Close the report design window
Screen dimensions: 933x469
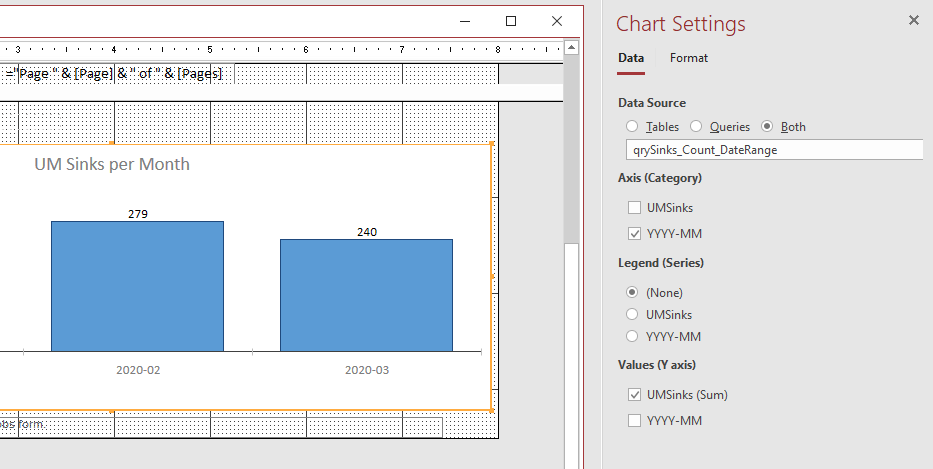click(x=556, y=21)
